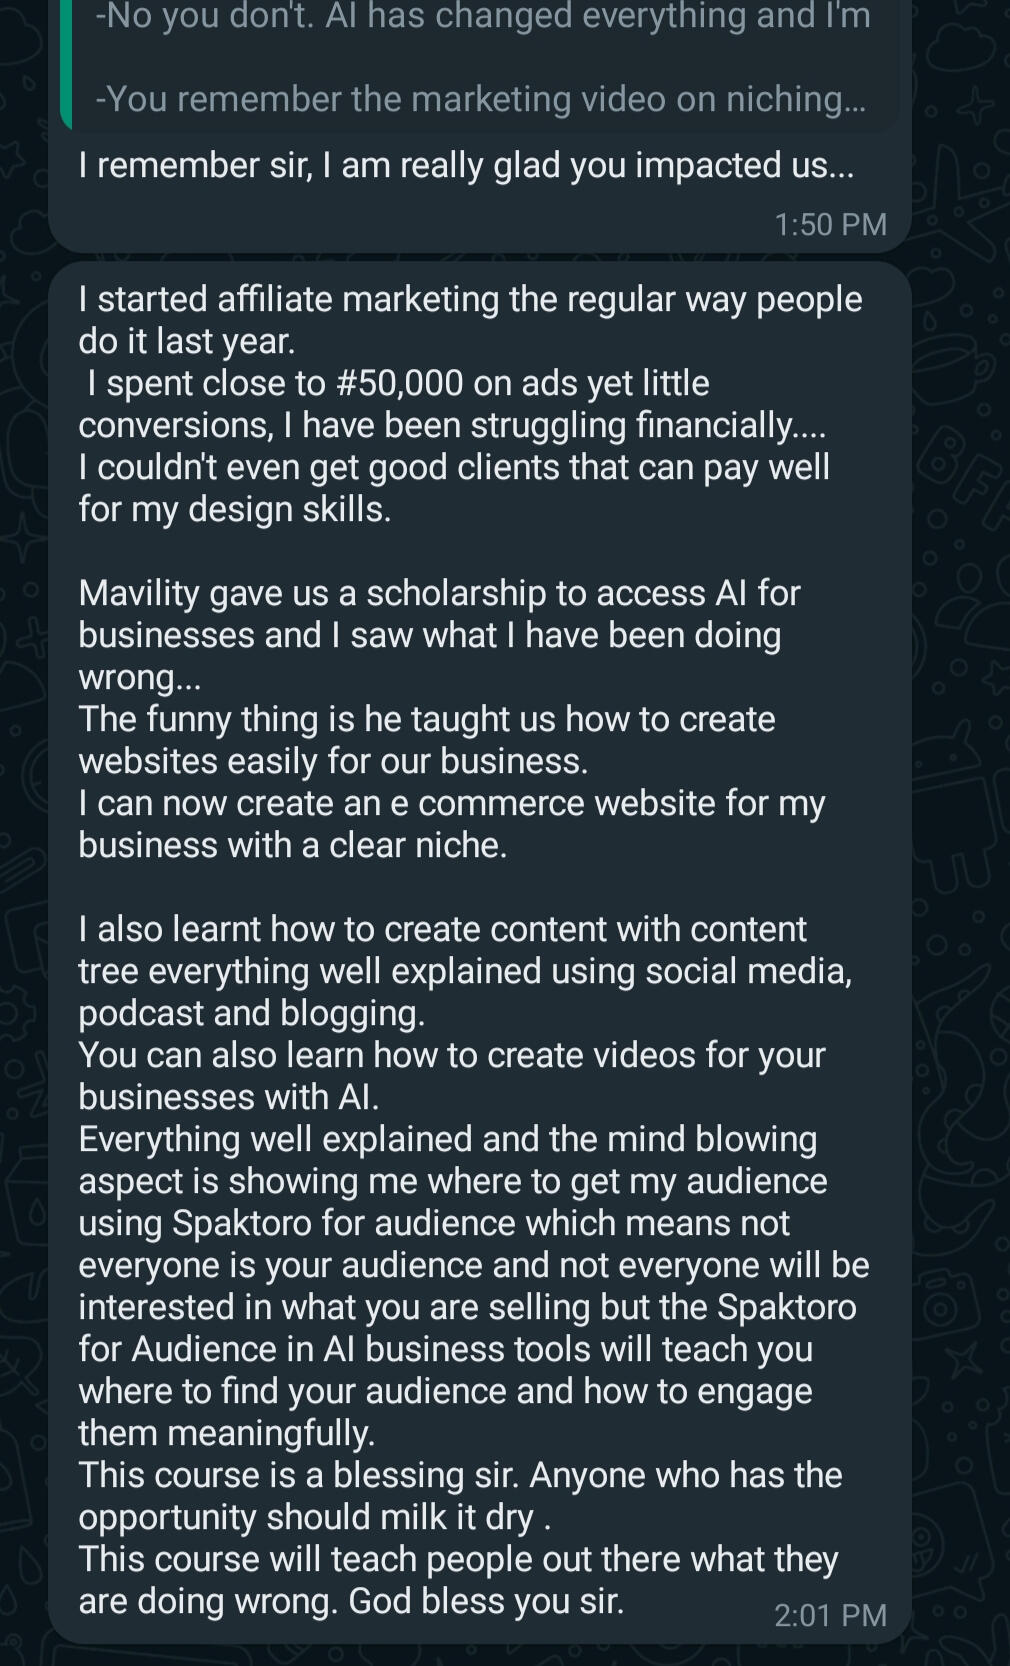Click the line "businesses with AI."

point(229,1097)
